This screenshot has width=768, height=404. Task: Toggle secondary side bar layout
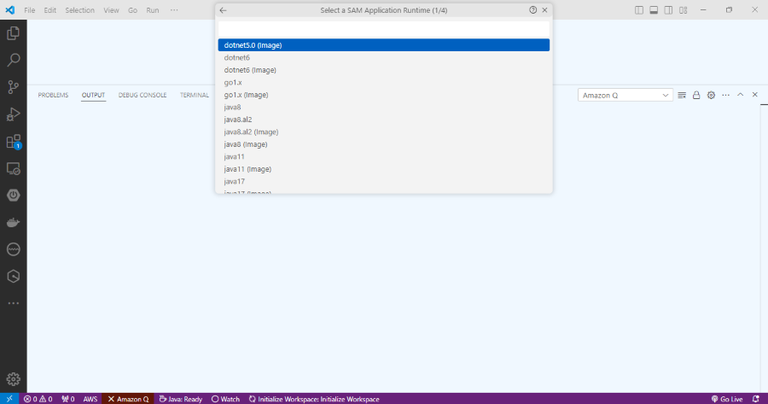pyautogui.click(x=669, y=10)
